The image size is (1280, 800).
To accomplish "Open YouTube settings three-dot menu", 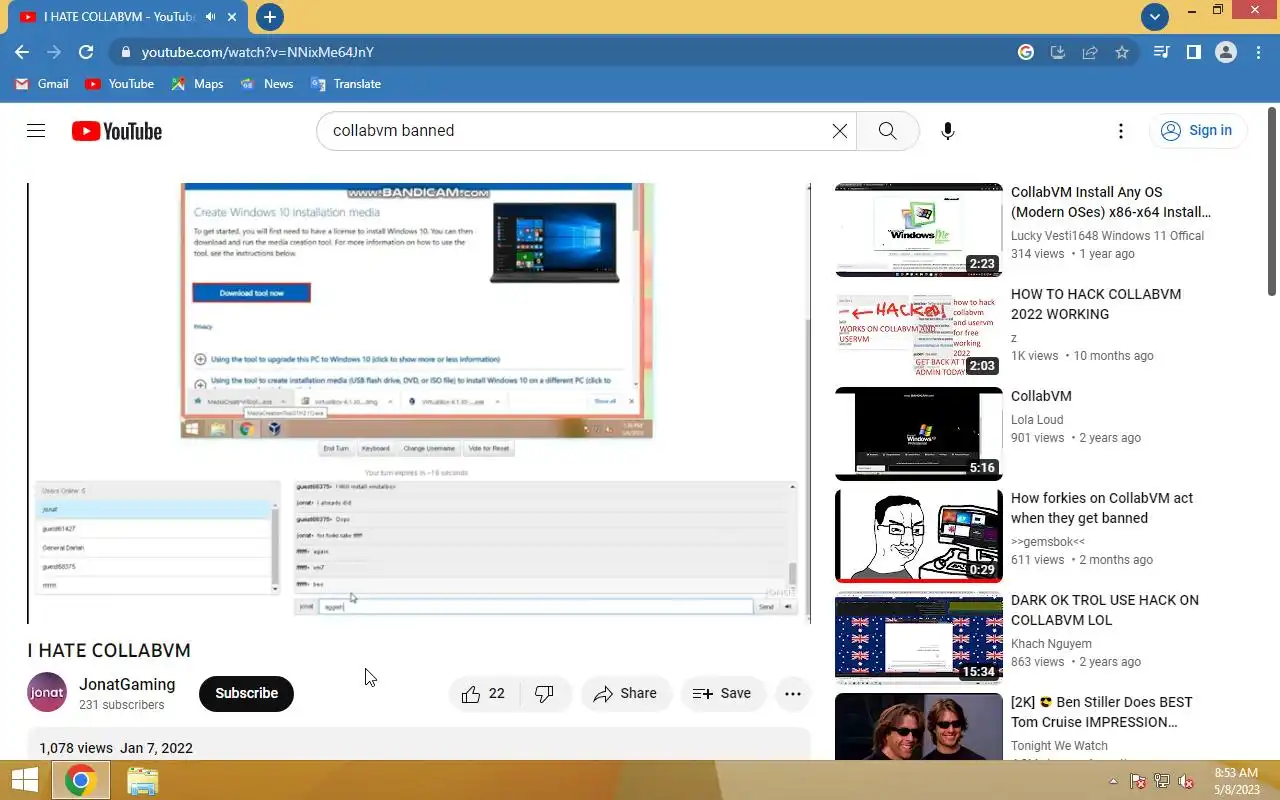I will click(x=1120, y=131).
